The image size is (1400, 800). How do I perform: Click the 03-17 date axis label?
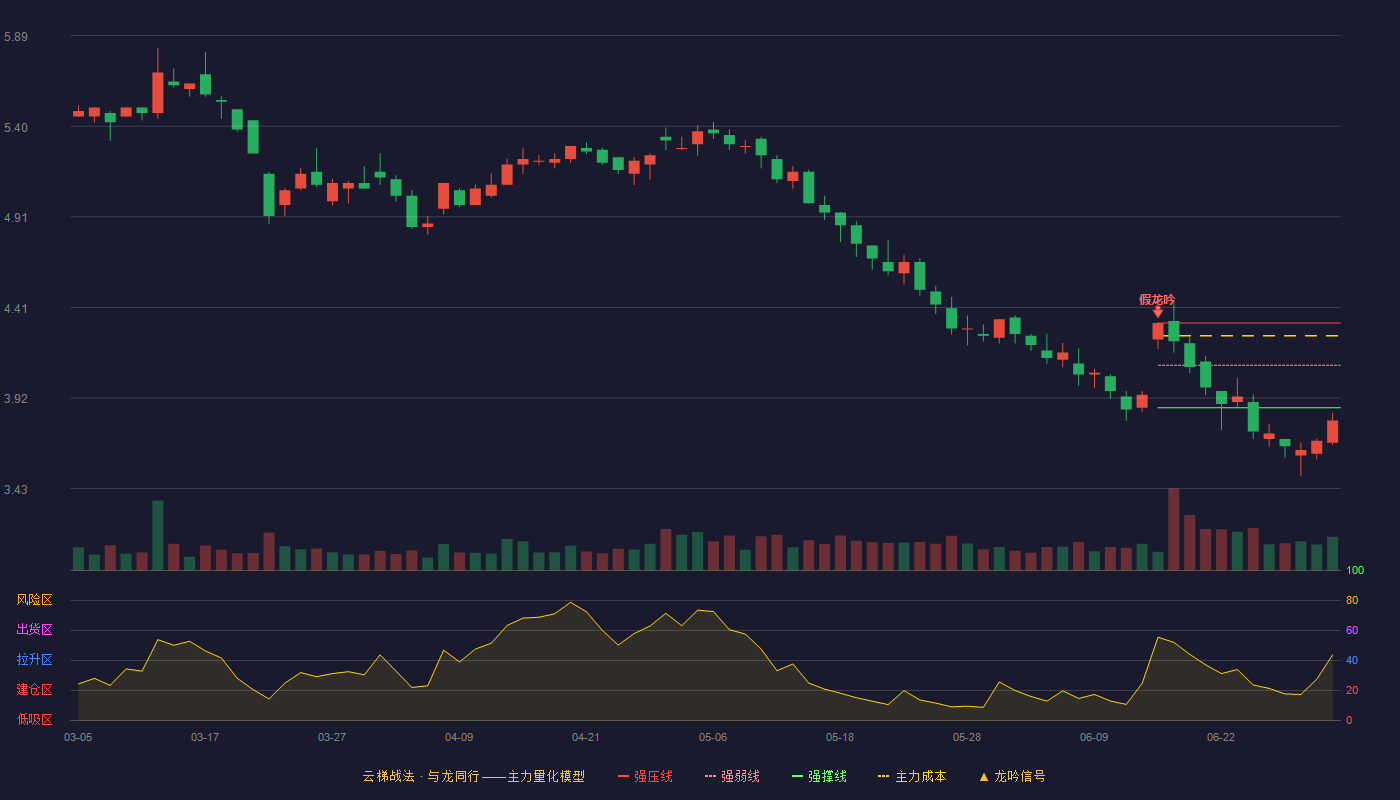[x=205, y=737]
